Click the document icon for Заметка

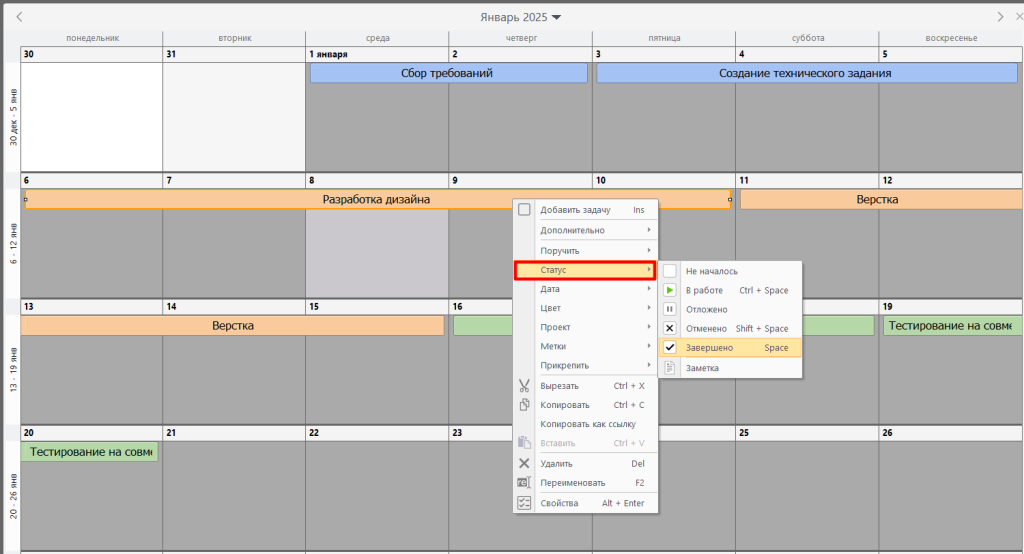click(x=670, y=368)
